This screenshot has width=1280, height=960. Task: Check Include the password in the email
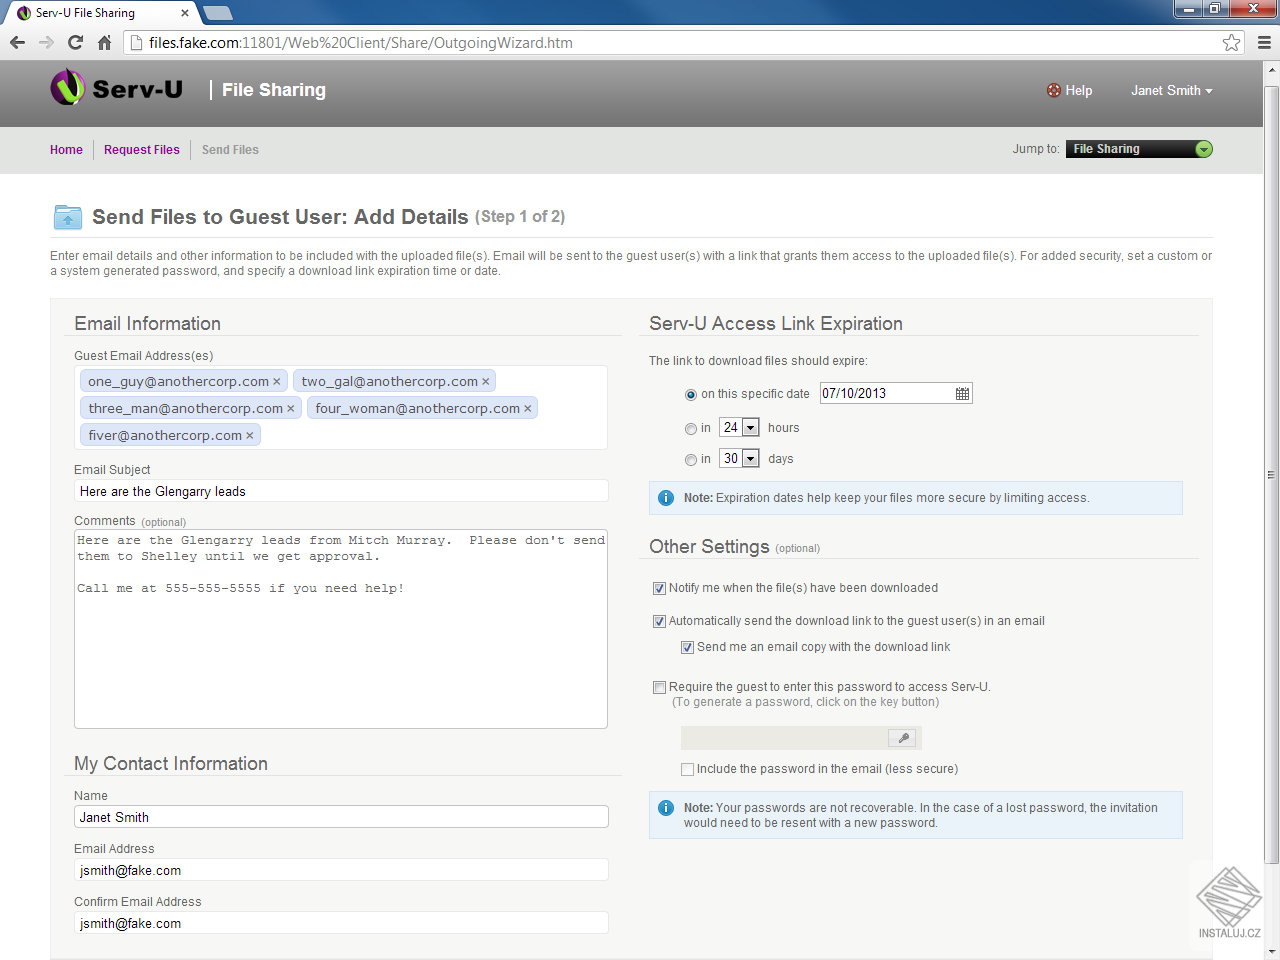pyautogui.click(x=687, y=769)
